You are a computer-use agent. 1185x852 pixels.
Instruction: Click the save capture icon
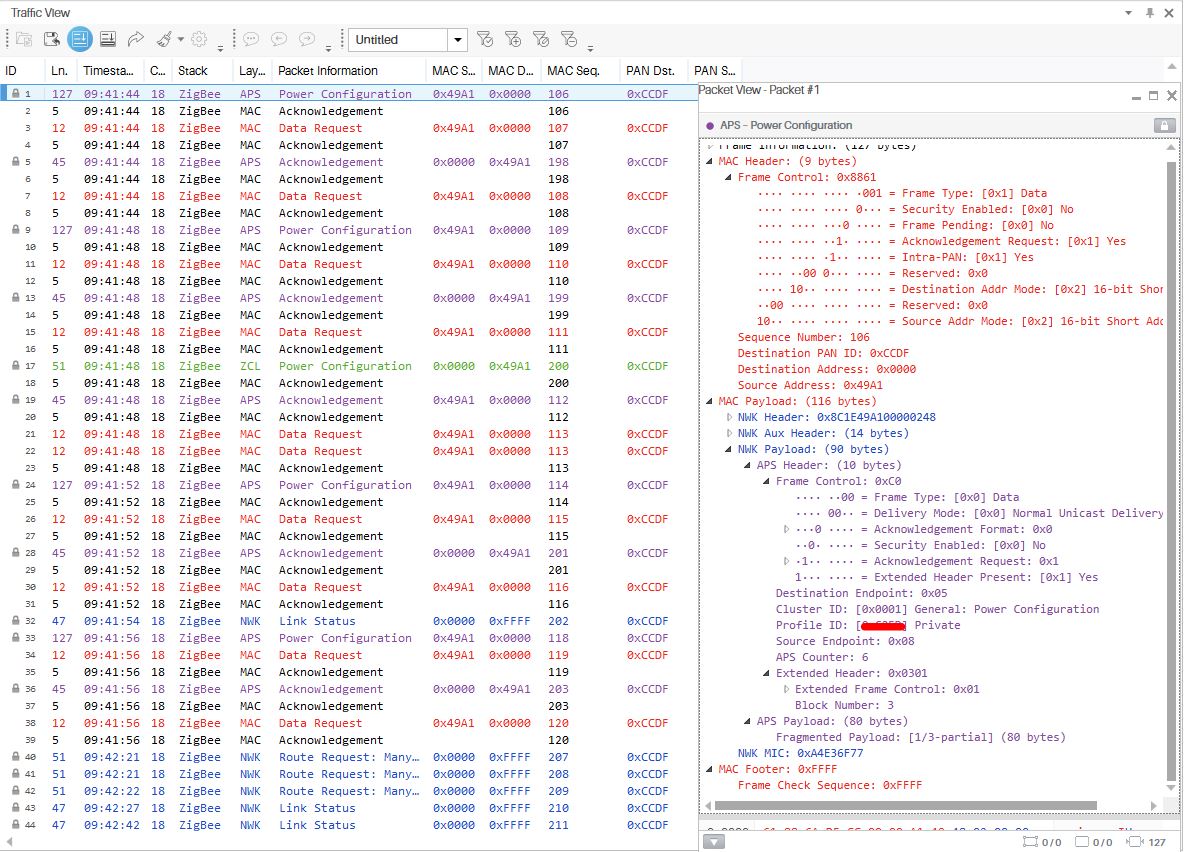51,39
